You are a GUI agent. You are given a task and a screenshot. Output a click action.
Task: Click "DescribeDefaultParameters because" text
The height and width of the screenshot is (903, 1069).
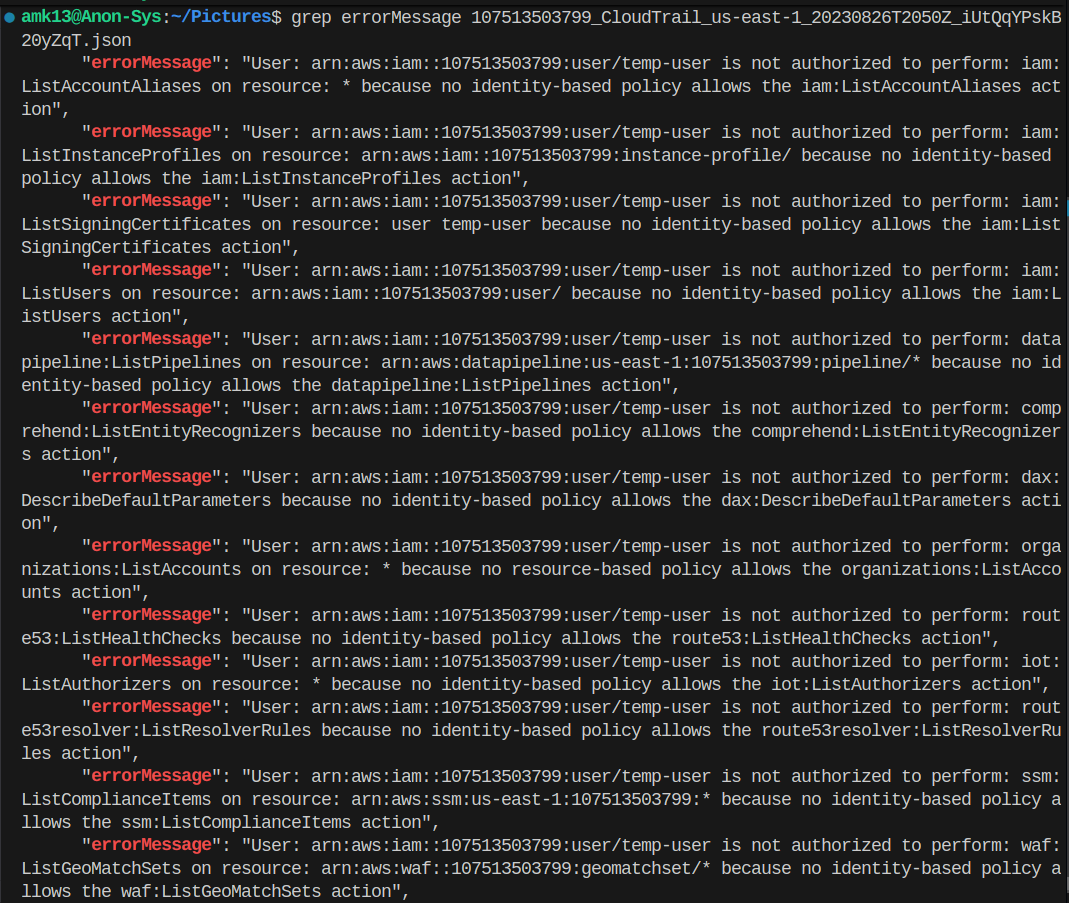[x=186, y=500]
